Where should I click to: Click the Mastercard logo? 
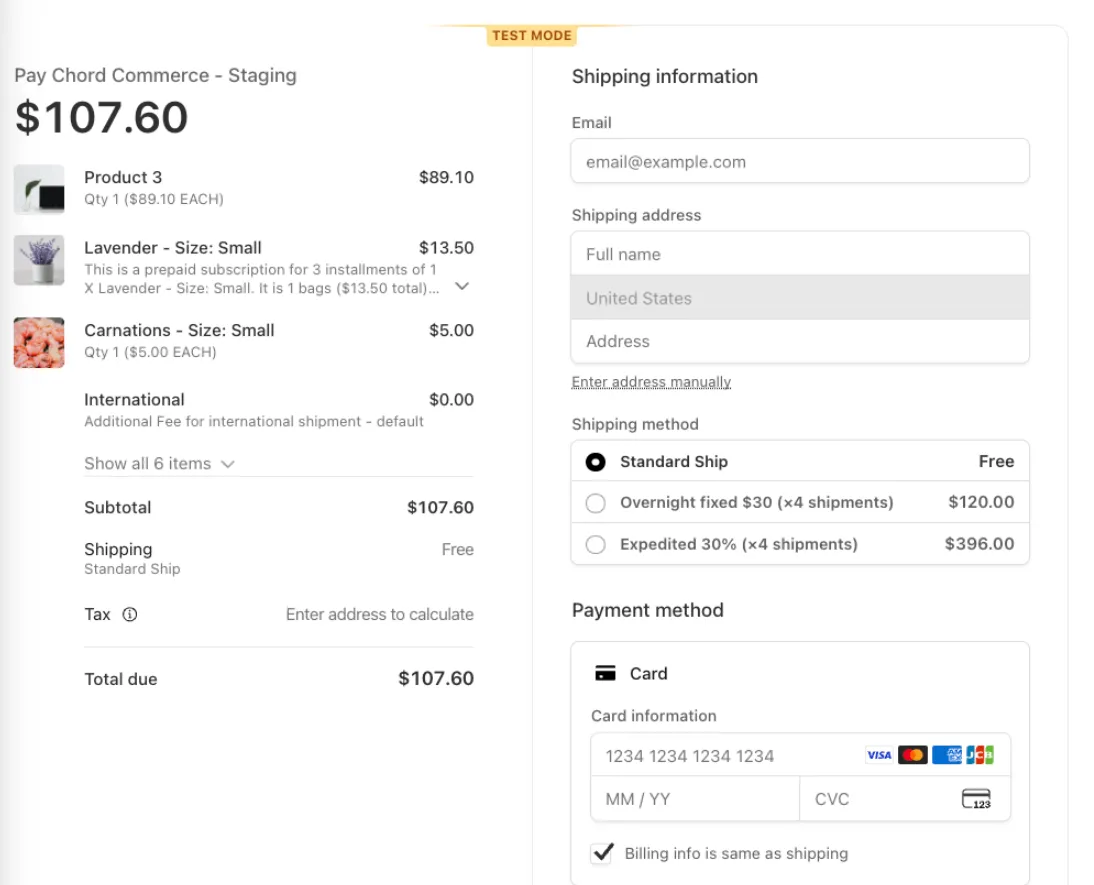point(913,755)
